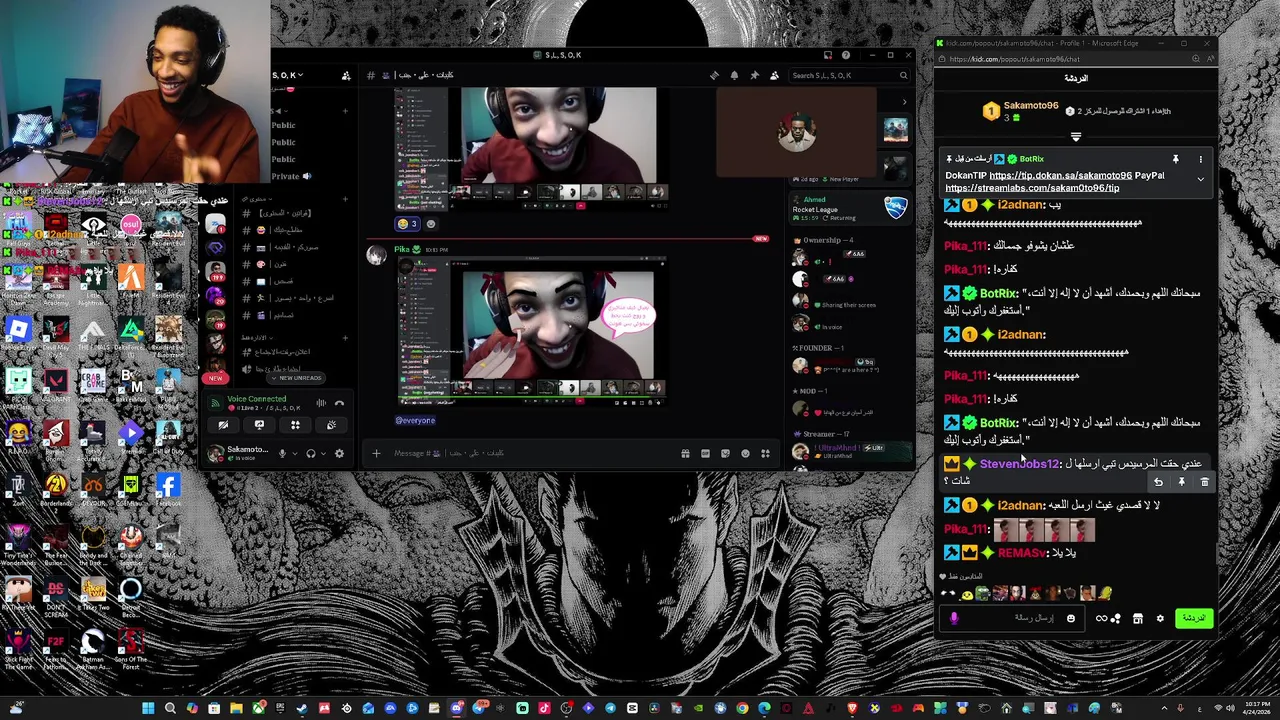Toggle member list icon in Discord header

click(x=774, y=75)
